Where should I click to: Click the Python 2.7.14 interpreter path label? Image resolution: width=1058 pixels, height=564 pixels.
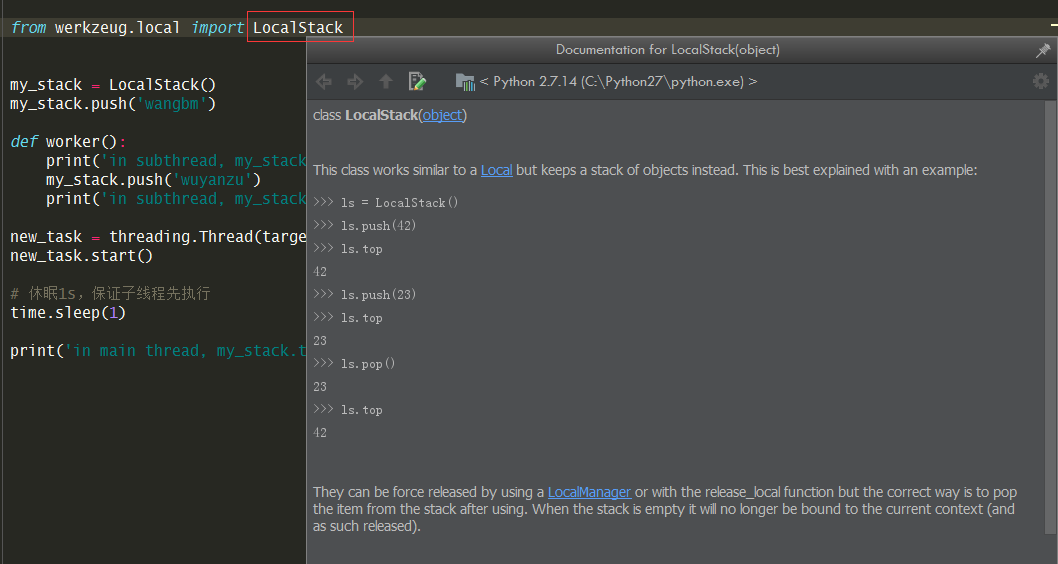618,82
